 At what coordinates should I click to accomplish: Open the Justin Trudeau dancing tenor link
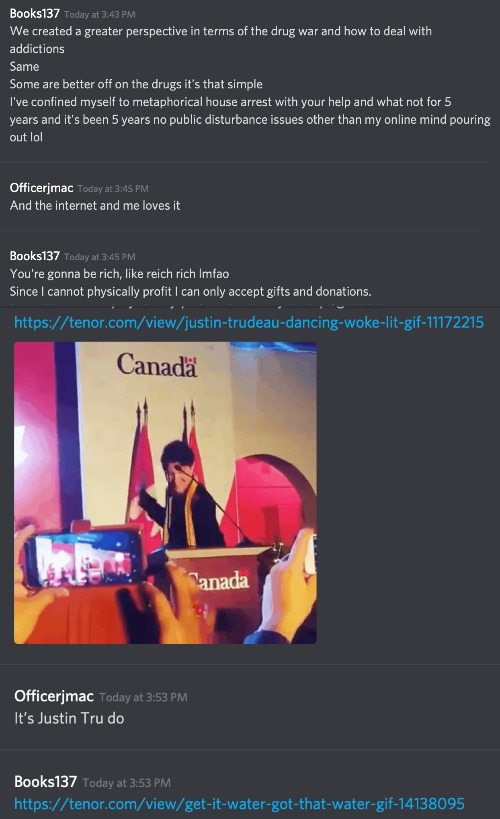tap(249, 322)
